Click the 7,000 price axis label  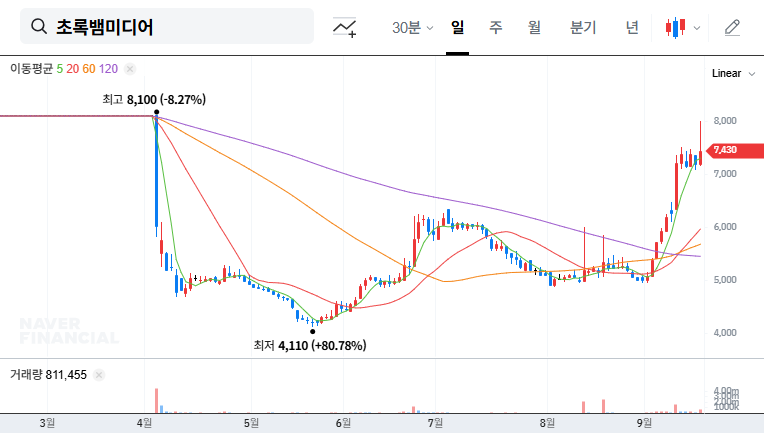pyautogui.click(x=725, y=174)
